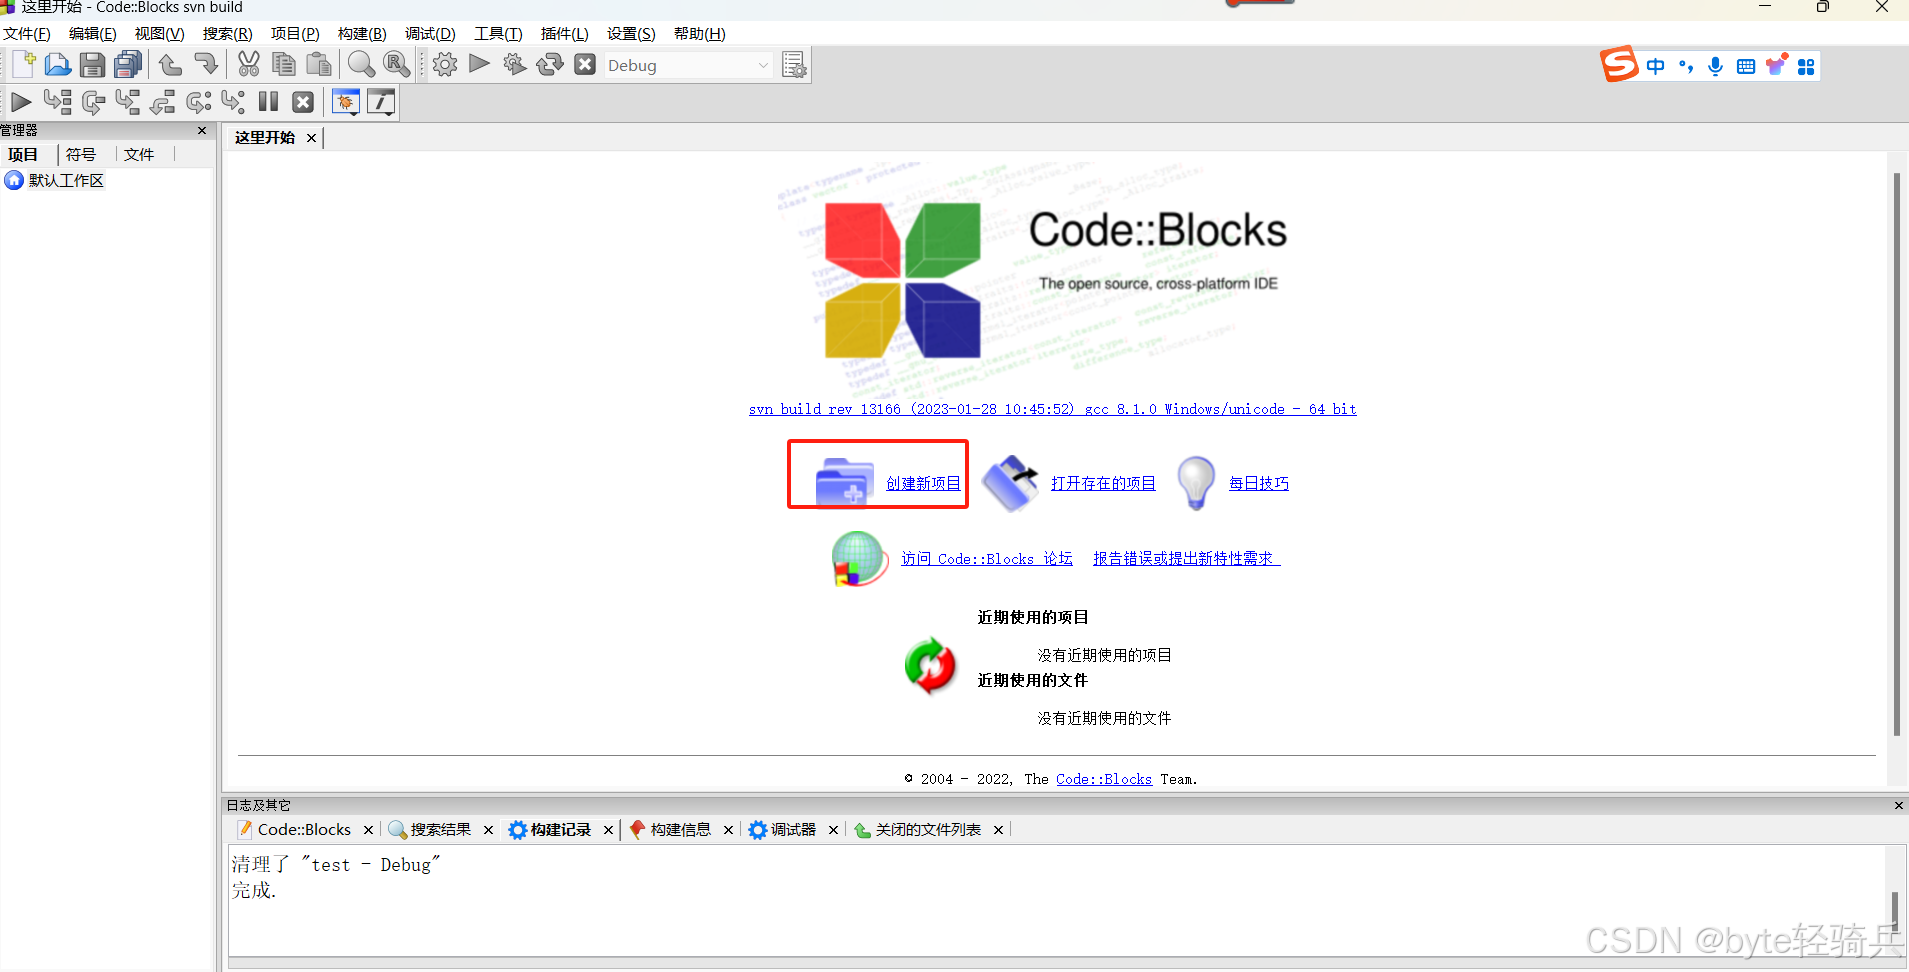Cut selection using the scissors icon

pos(249,65)
